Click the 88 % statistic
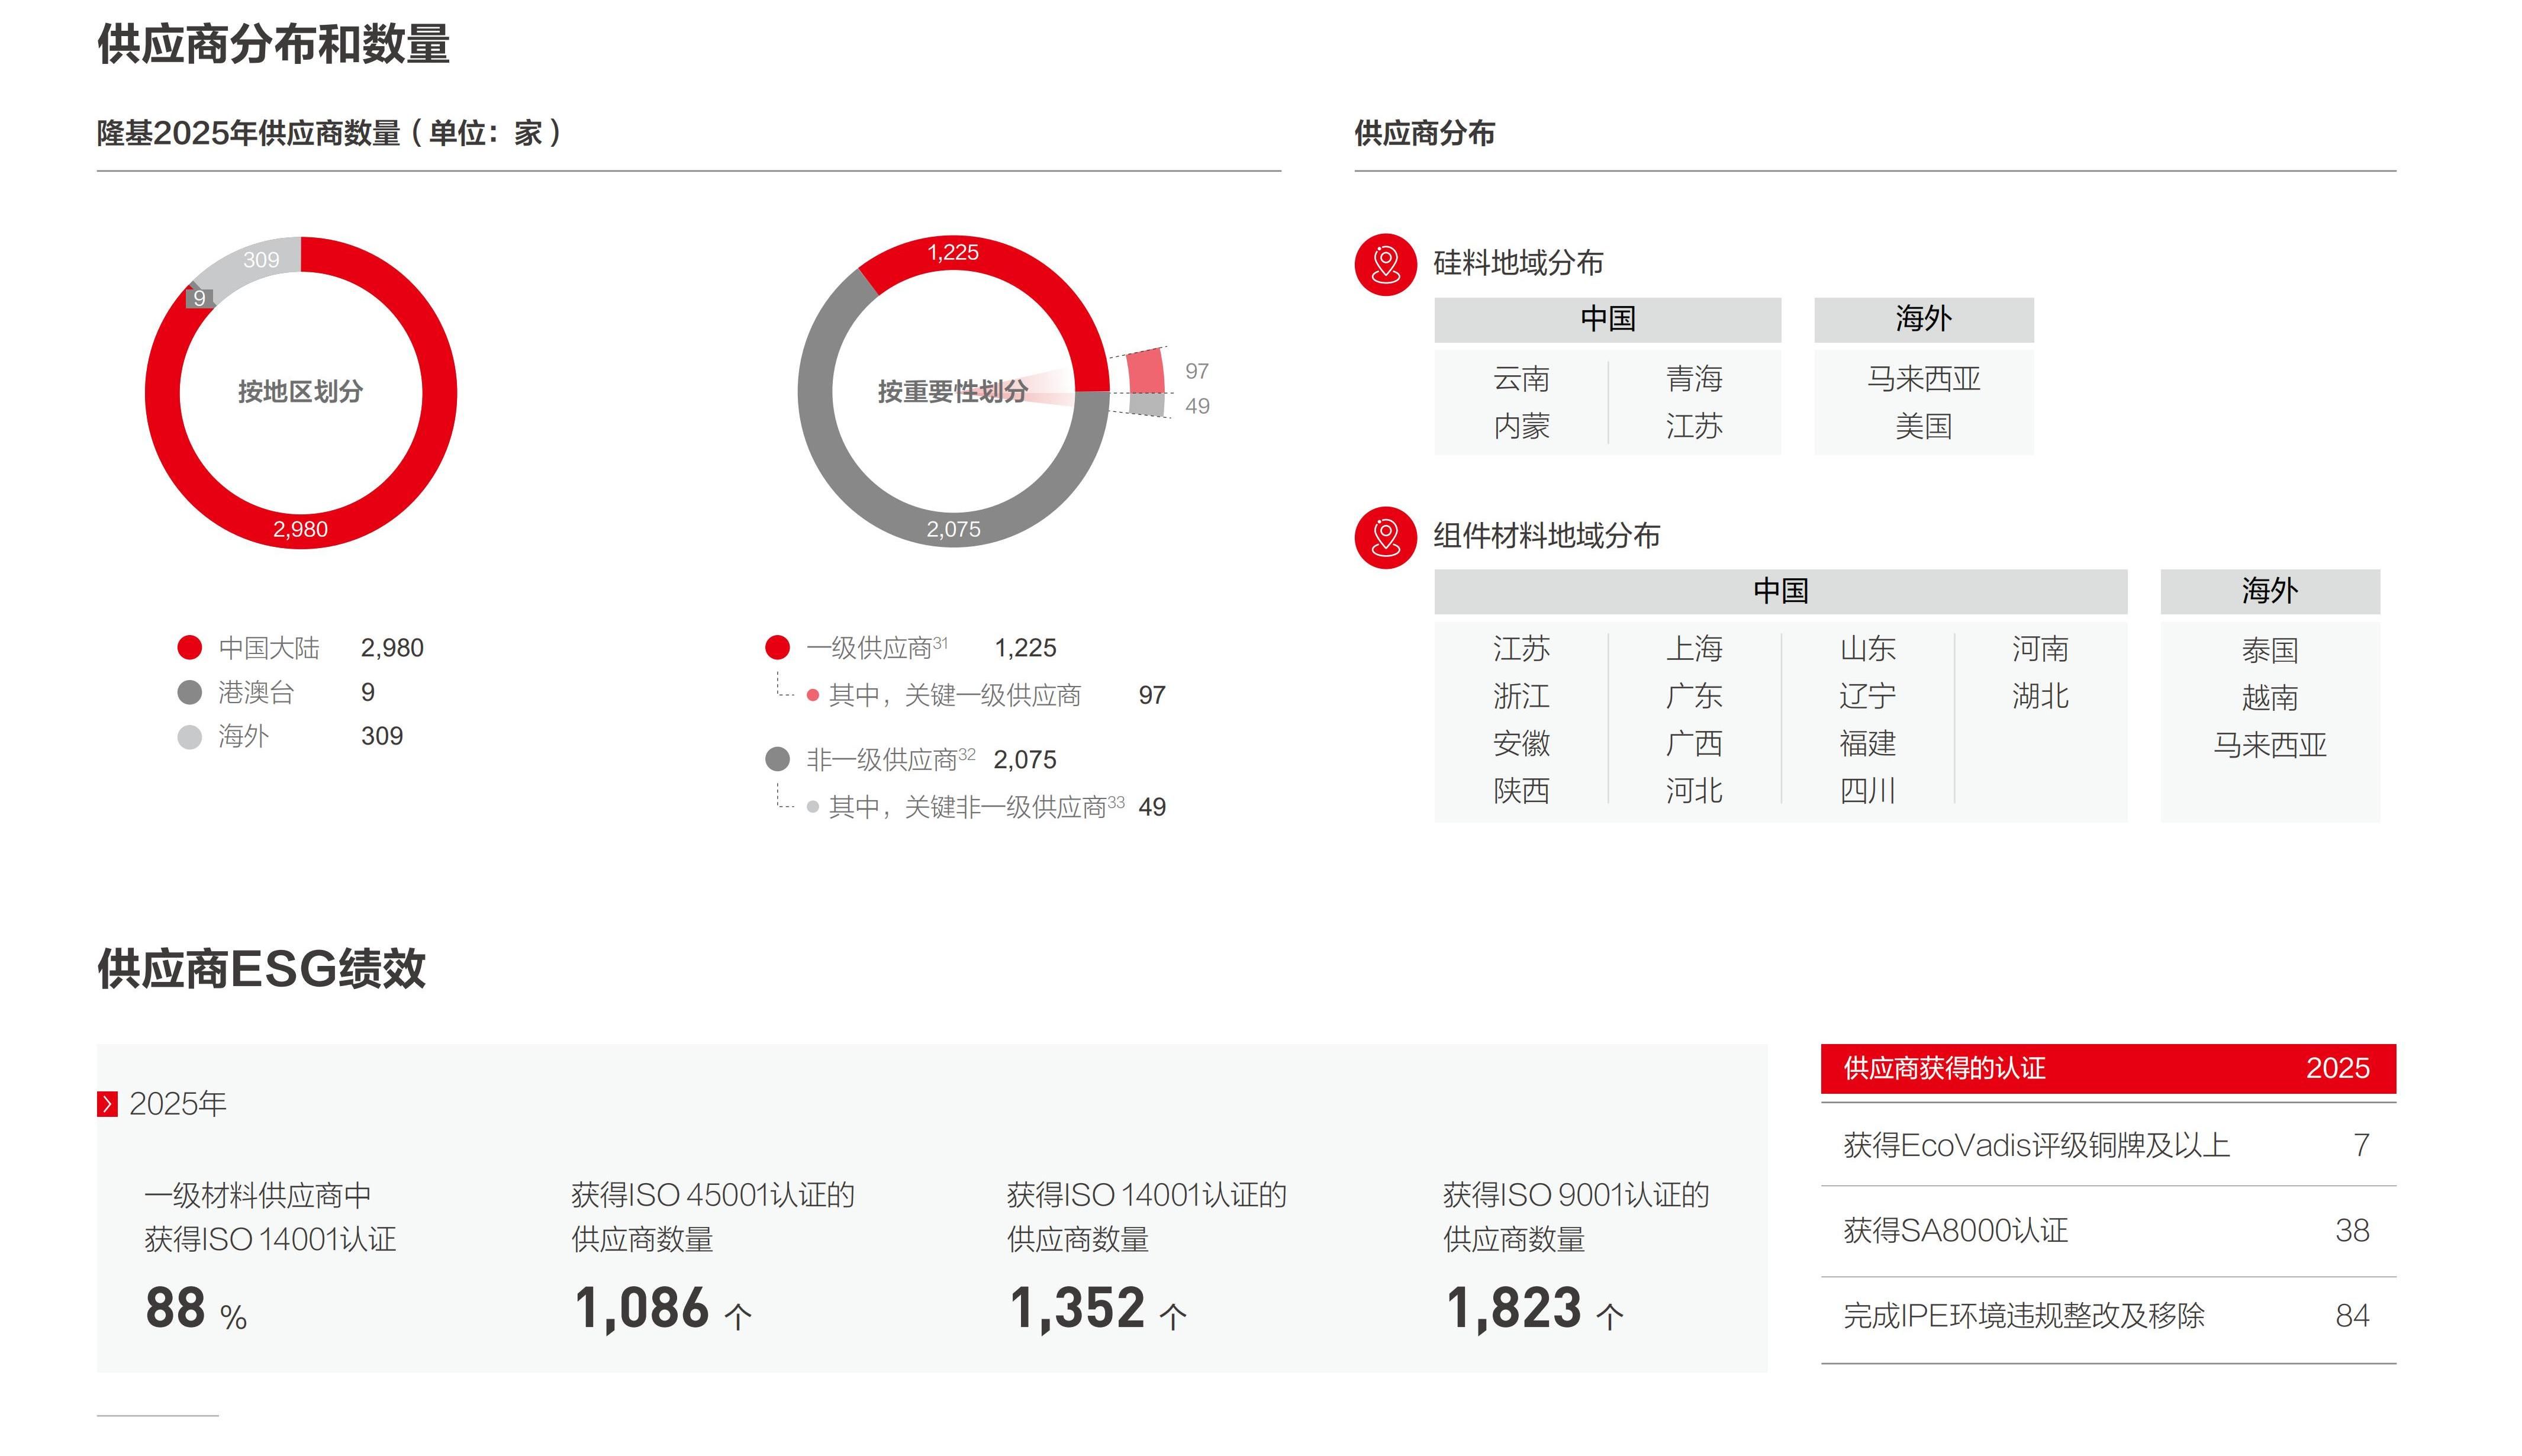 pos(196,1308)
